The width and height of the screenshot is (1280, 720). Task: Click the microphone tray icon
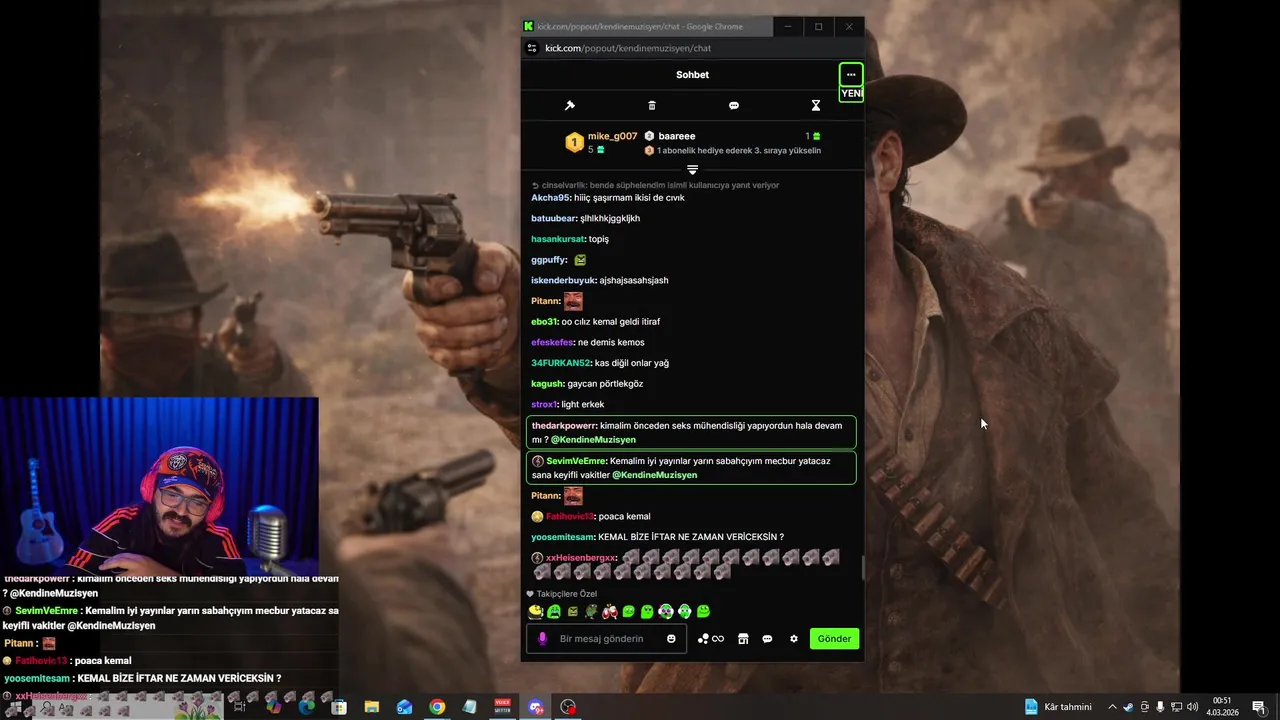1160,707
